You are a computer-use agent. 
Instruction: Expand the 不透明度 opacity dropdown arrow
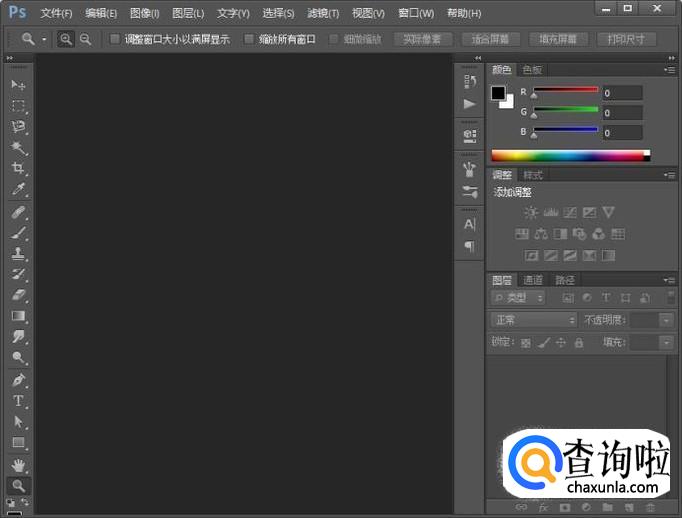666,321
